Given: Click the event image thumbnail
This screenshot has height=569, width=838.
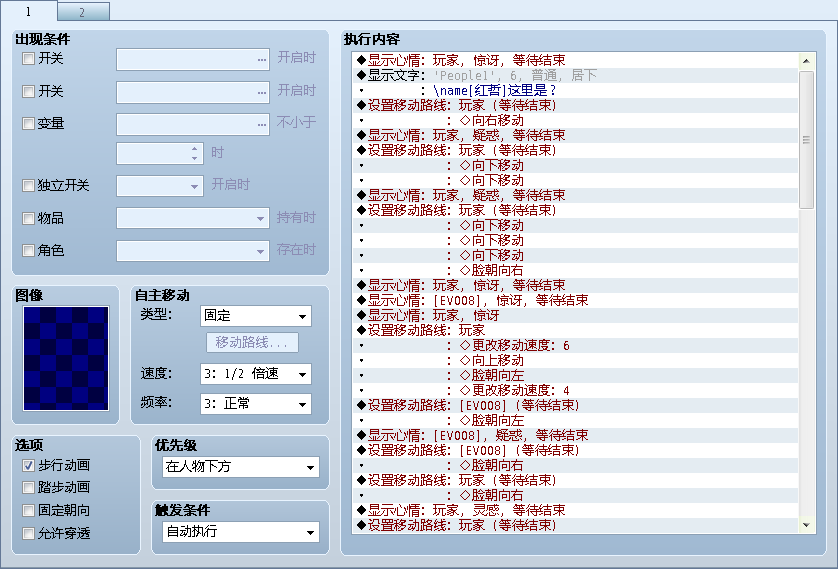Looking at the screenshot, I should point(66,358).
